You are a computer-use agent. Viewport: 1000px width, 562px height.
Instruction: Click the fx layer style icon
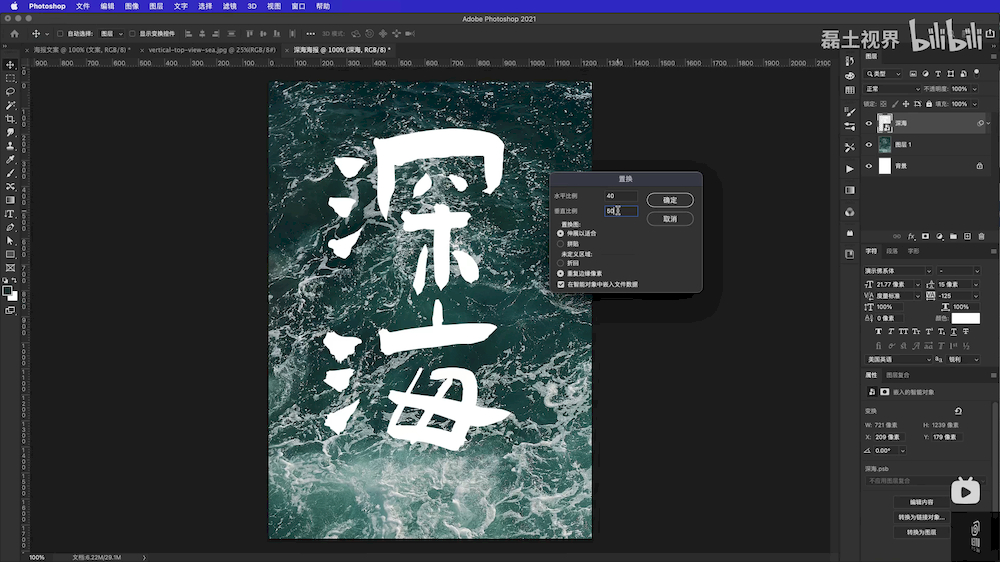[911, 236]
